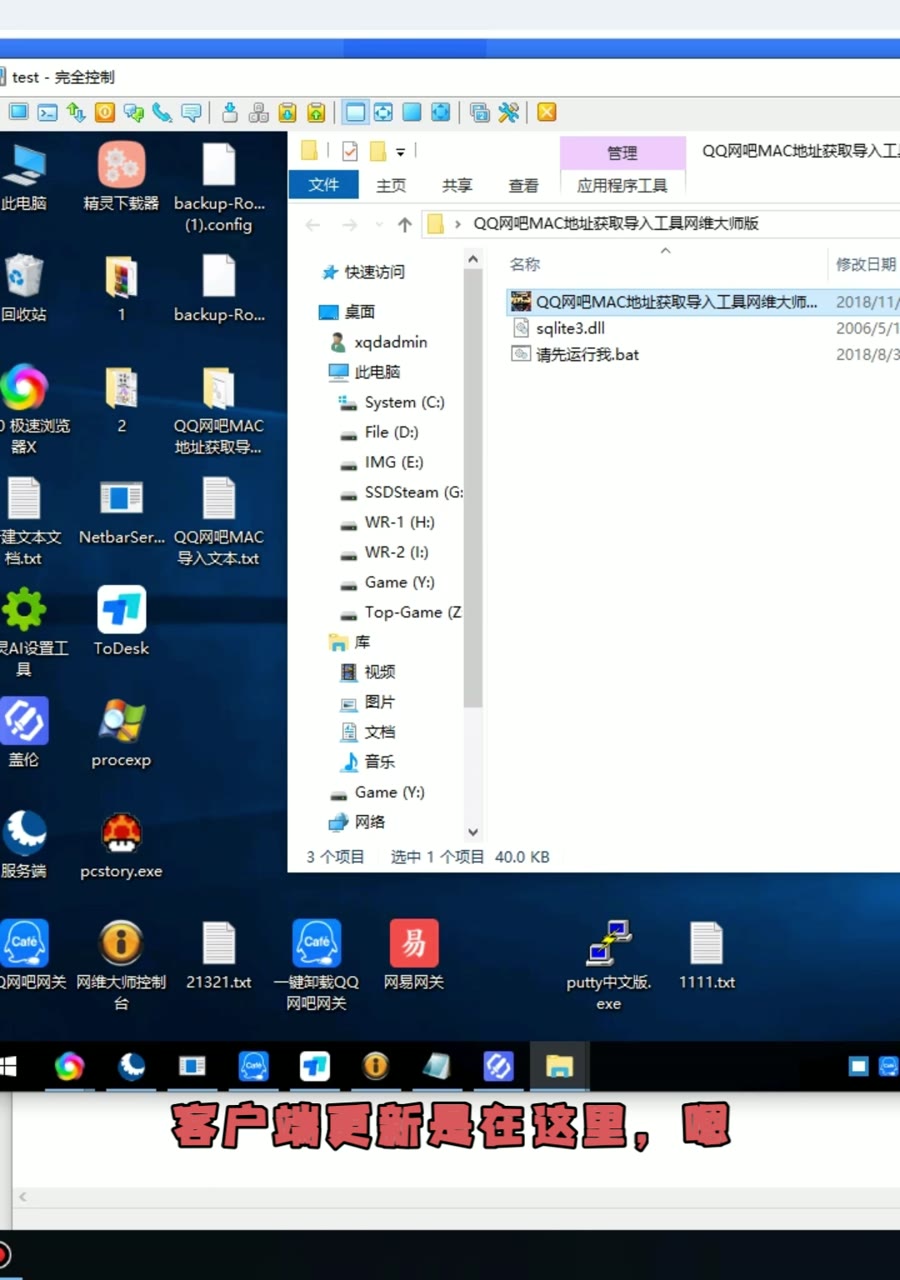The width and height of the screenshot is (900, 1280).
Task: Select File (D:) drive in navigation pane
Action: pos(391,432)
